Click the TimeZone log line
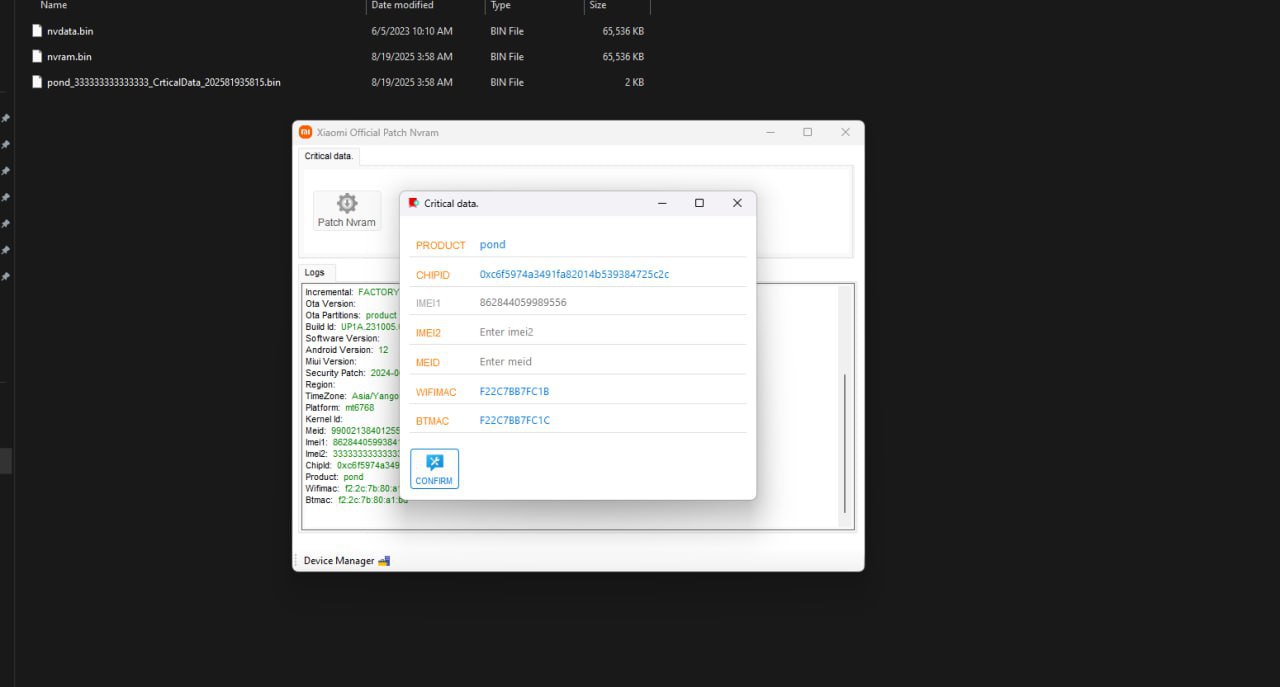Image resolution: width=1280 pixels, height=687 pixels. 352,396
